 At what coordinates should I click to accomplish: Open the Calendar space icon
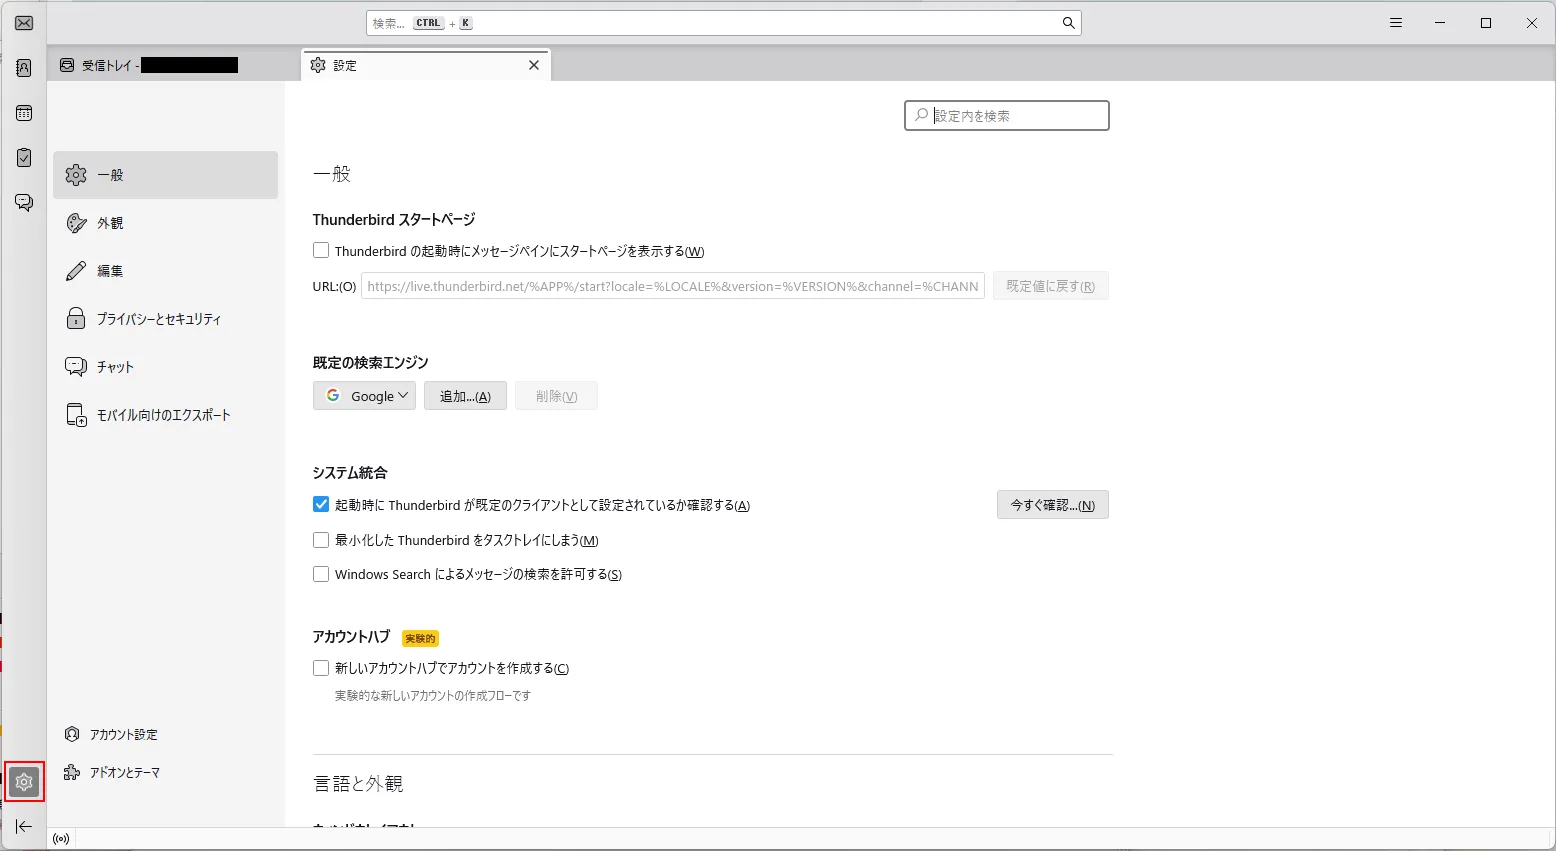(x=24, y=113)
